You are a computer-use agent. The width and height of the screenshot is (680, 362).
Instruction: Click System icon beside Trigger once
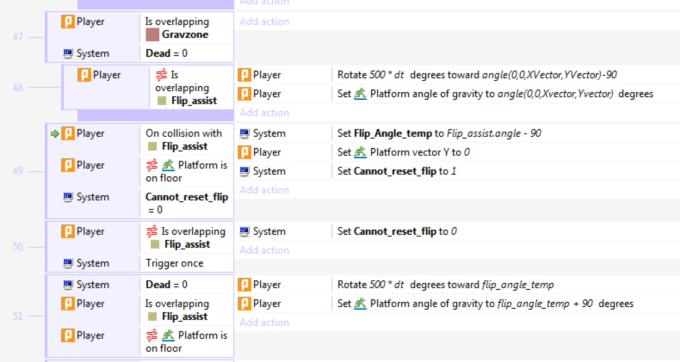(68, 263)
